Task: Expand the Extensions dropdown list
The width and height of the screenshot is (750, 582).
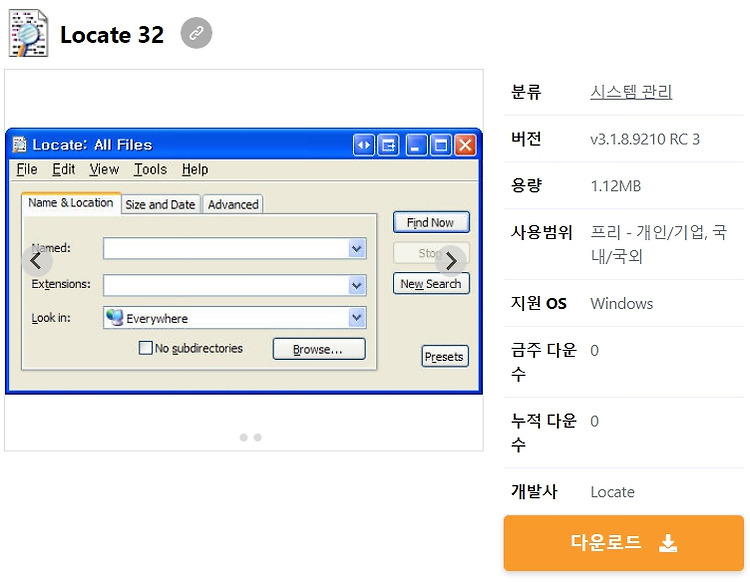Action: 357,286
